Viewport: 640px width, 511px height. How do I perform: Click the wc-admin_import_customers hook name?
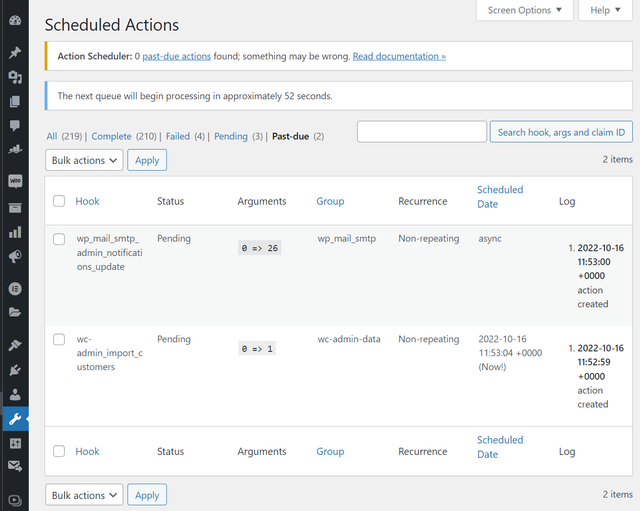109,353
